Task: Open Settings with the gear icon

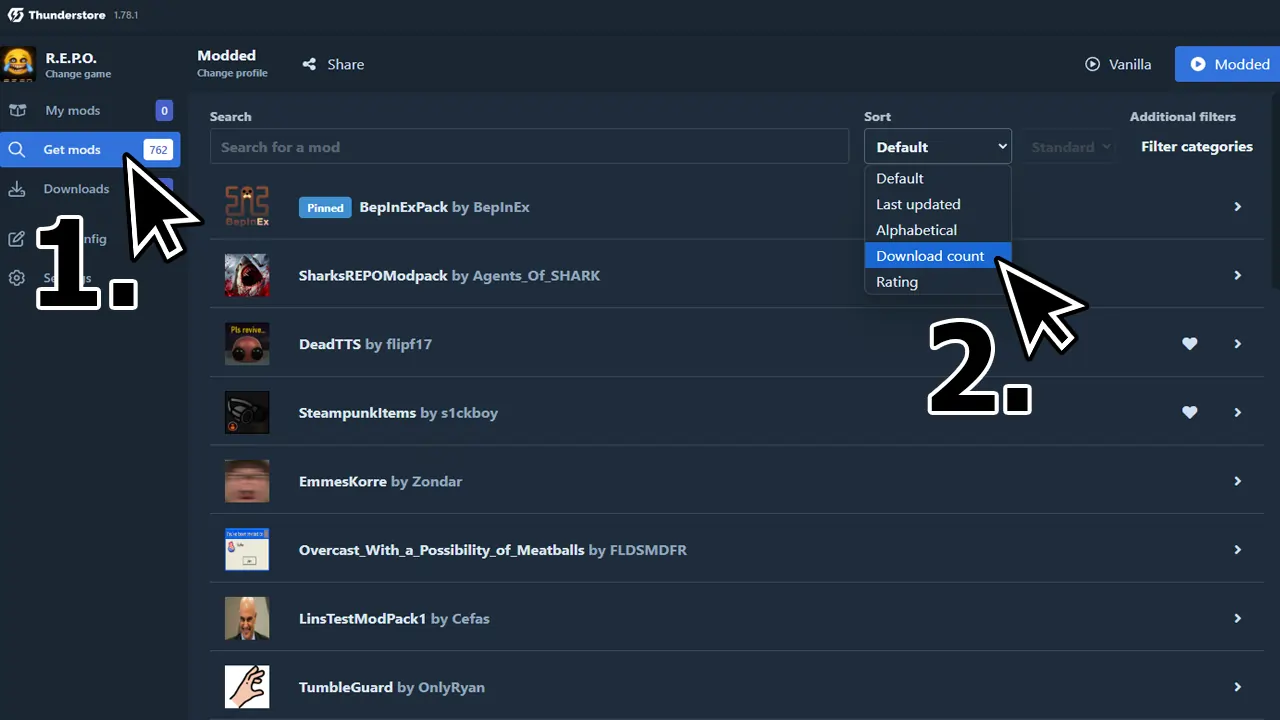Action: 16,278
